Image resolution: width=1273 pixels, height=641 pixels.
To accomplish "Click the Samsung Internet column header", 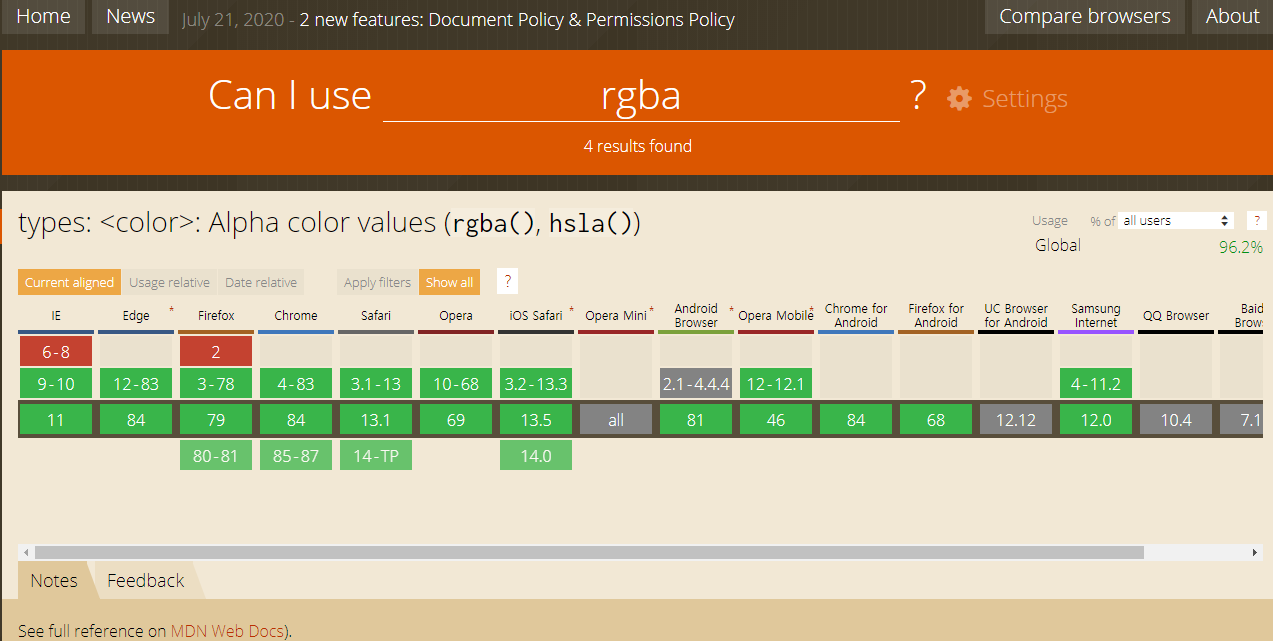I will [x=1096, y=316].
